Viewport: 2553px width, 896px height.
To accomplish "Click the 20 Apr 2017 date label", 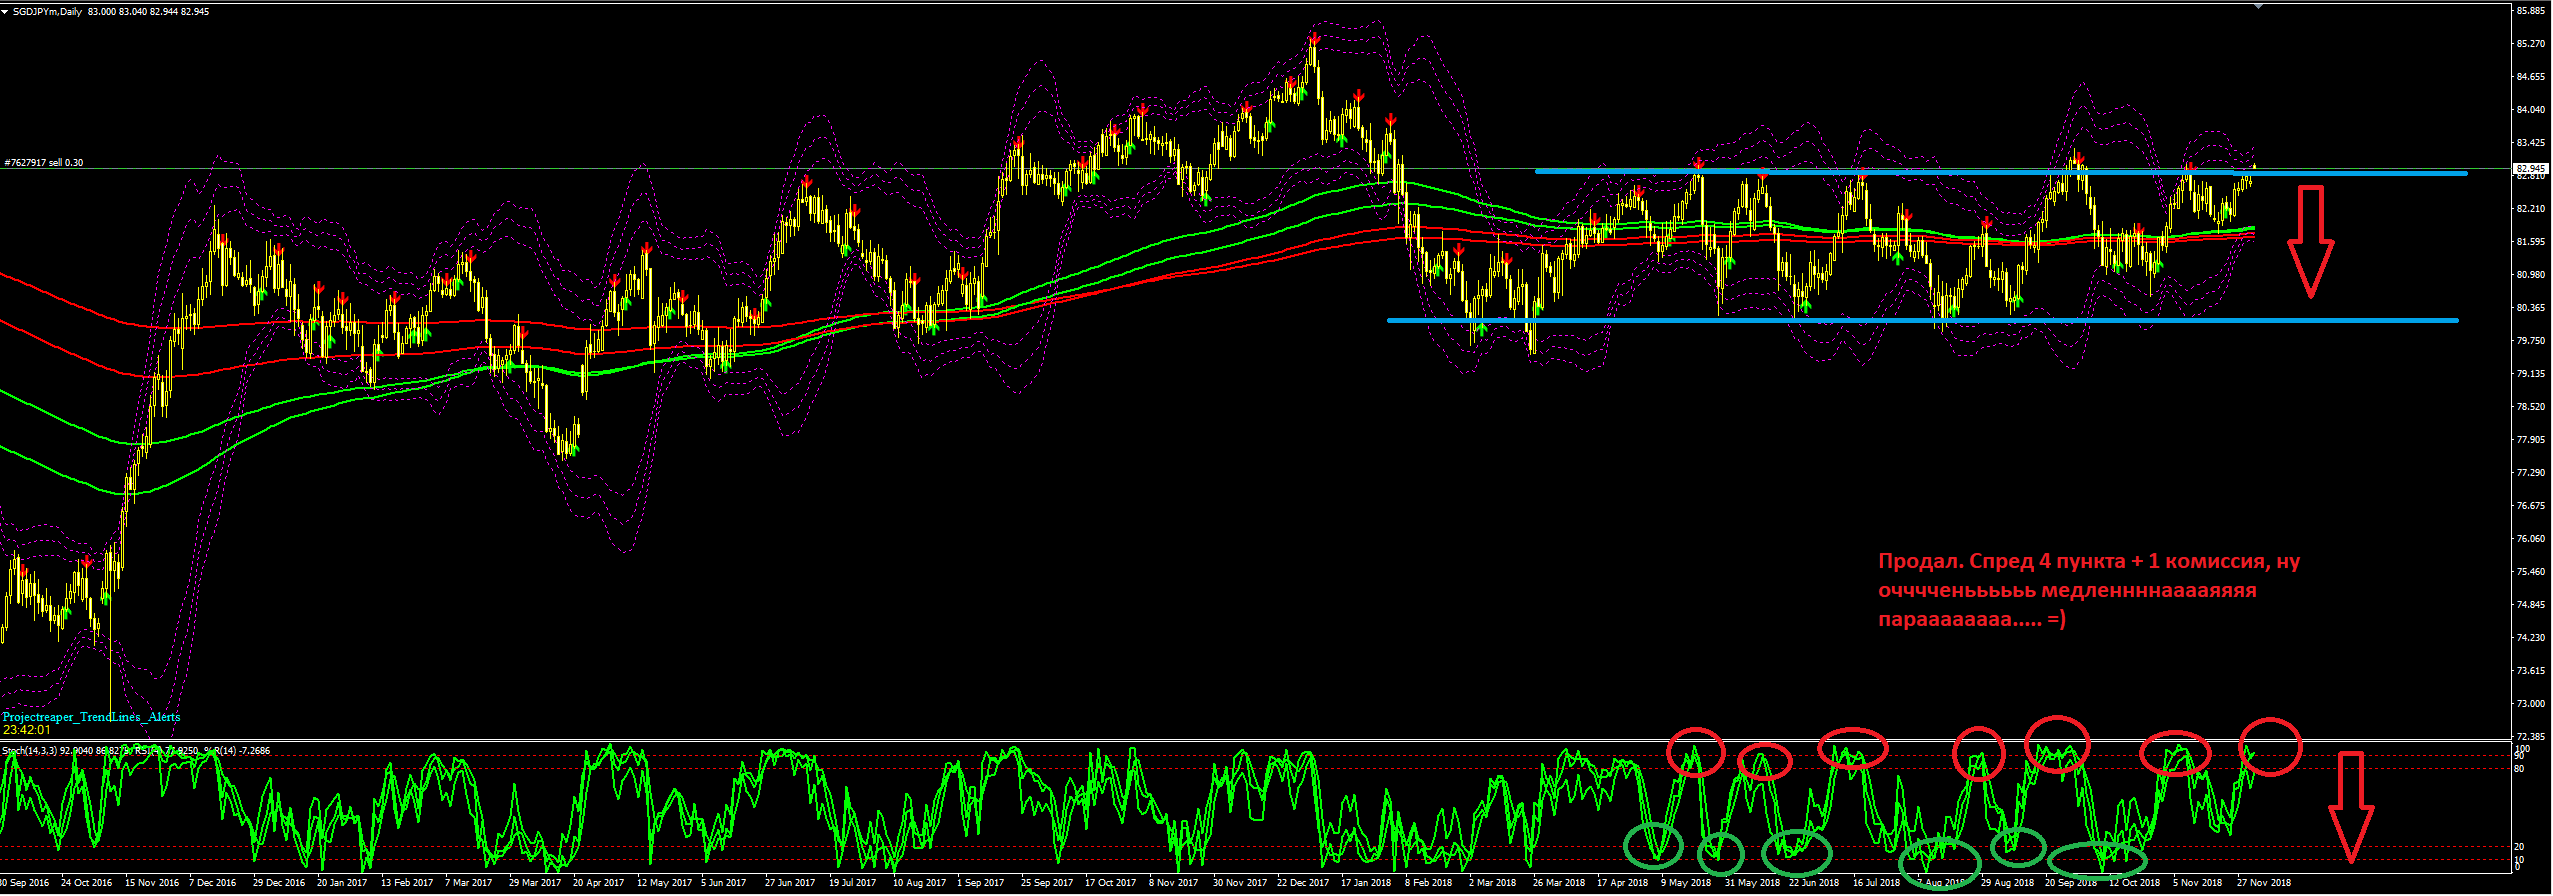I will click(x=598, y=883).
